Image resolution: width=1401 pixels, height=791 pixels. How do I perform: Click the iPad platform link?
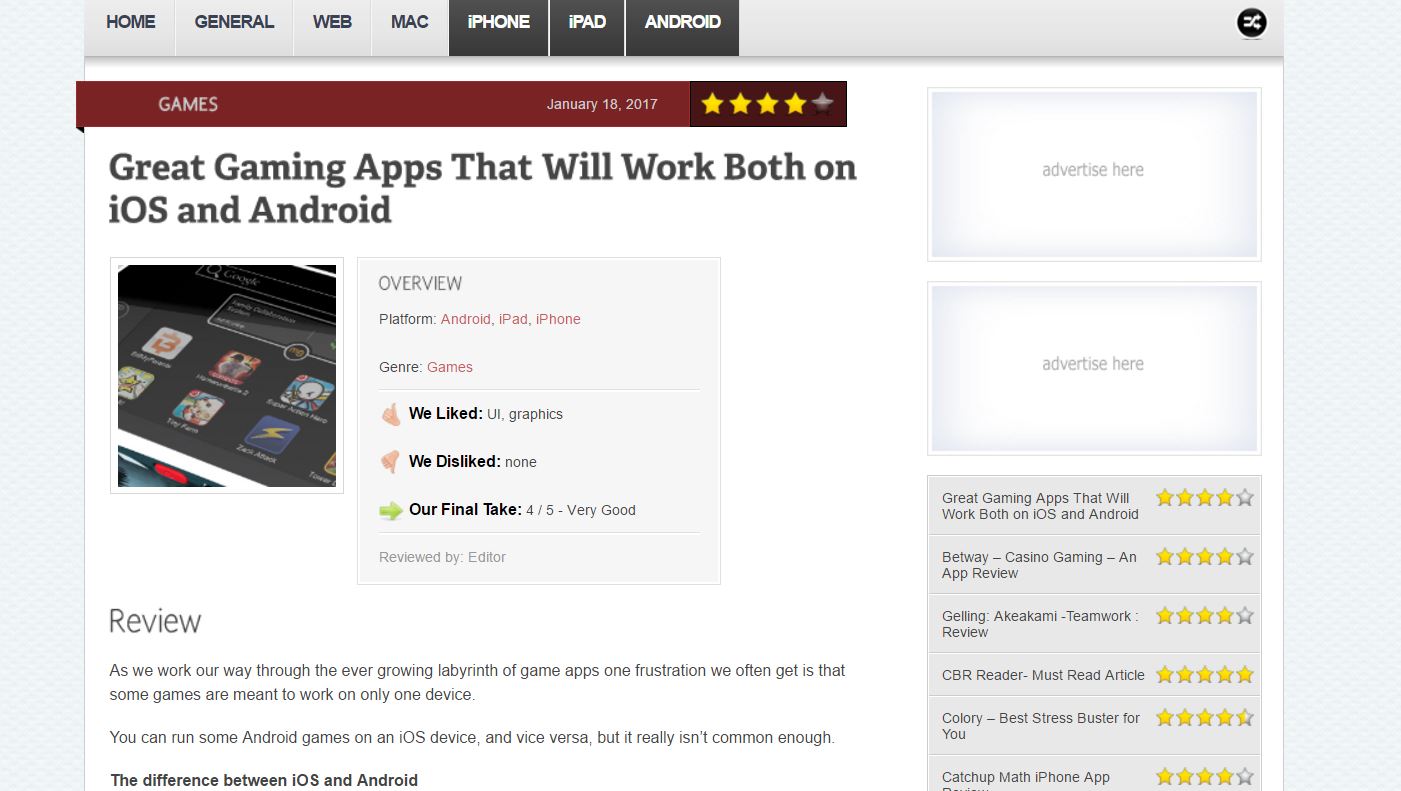click(513, 319)
